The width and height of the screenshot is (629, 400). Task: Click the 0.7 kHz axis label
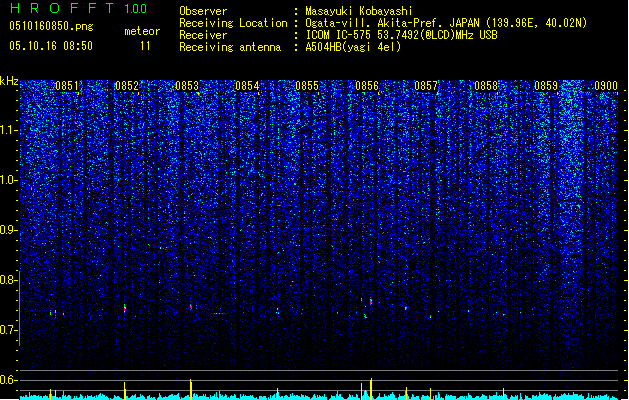(x=9, y=330)
